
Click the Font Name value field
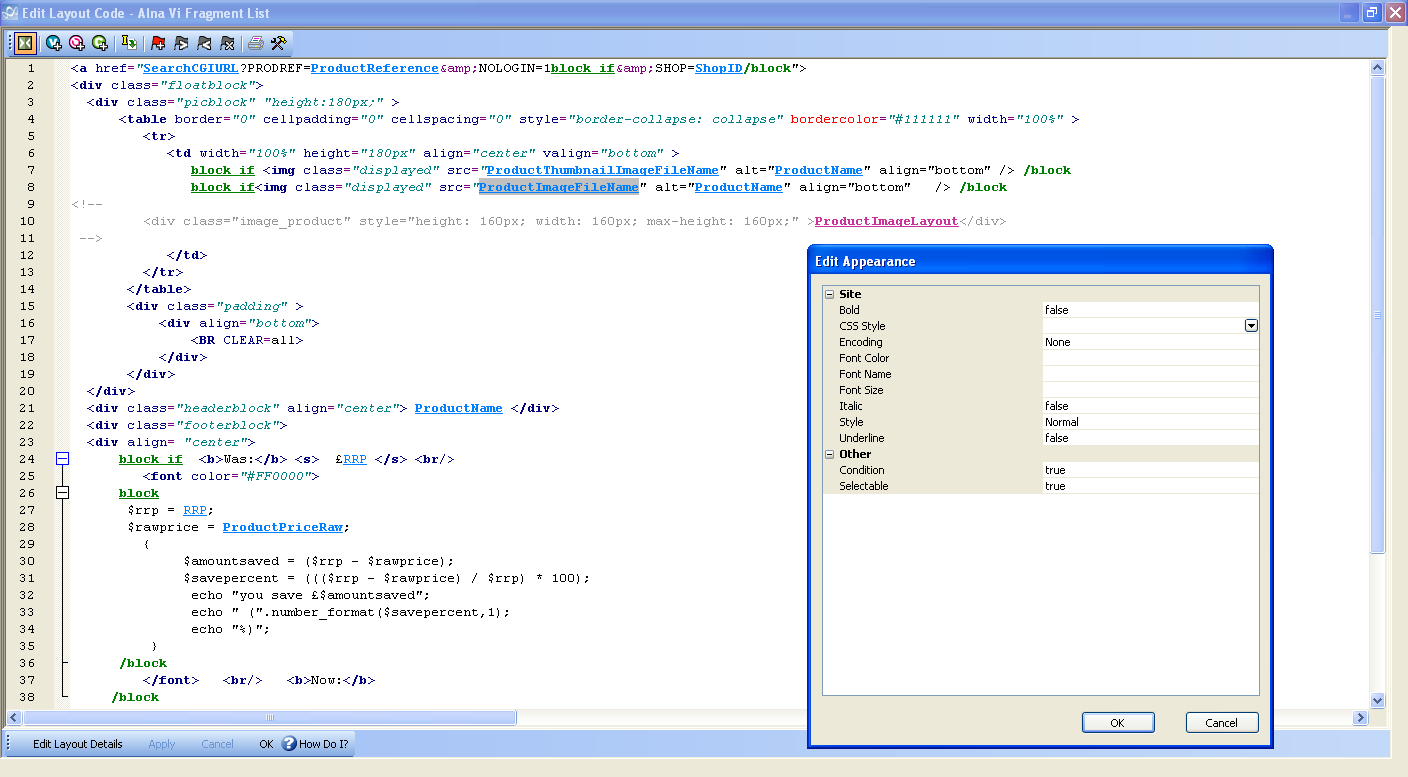click(1149, 374)
